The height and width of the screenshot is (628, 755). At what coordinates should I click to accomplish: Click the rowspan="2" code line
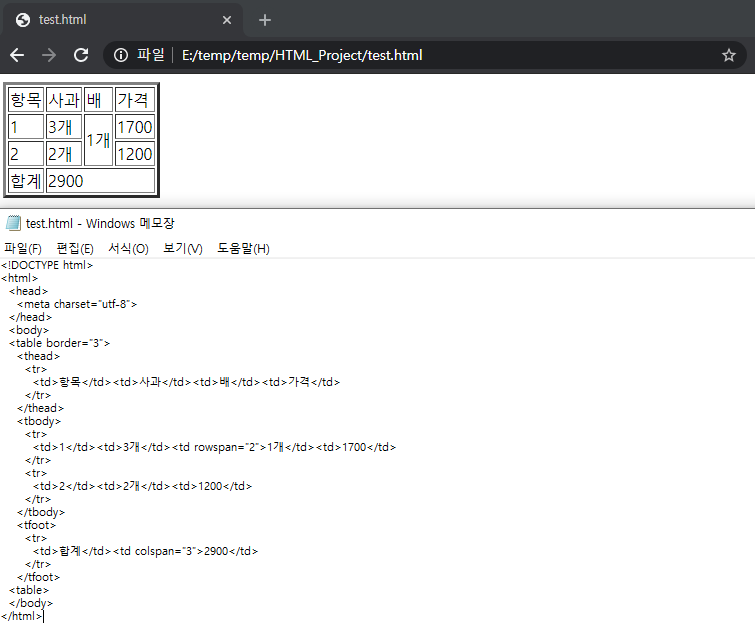tap(214, 447)
